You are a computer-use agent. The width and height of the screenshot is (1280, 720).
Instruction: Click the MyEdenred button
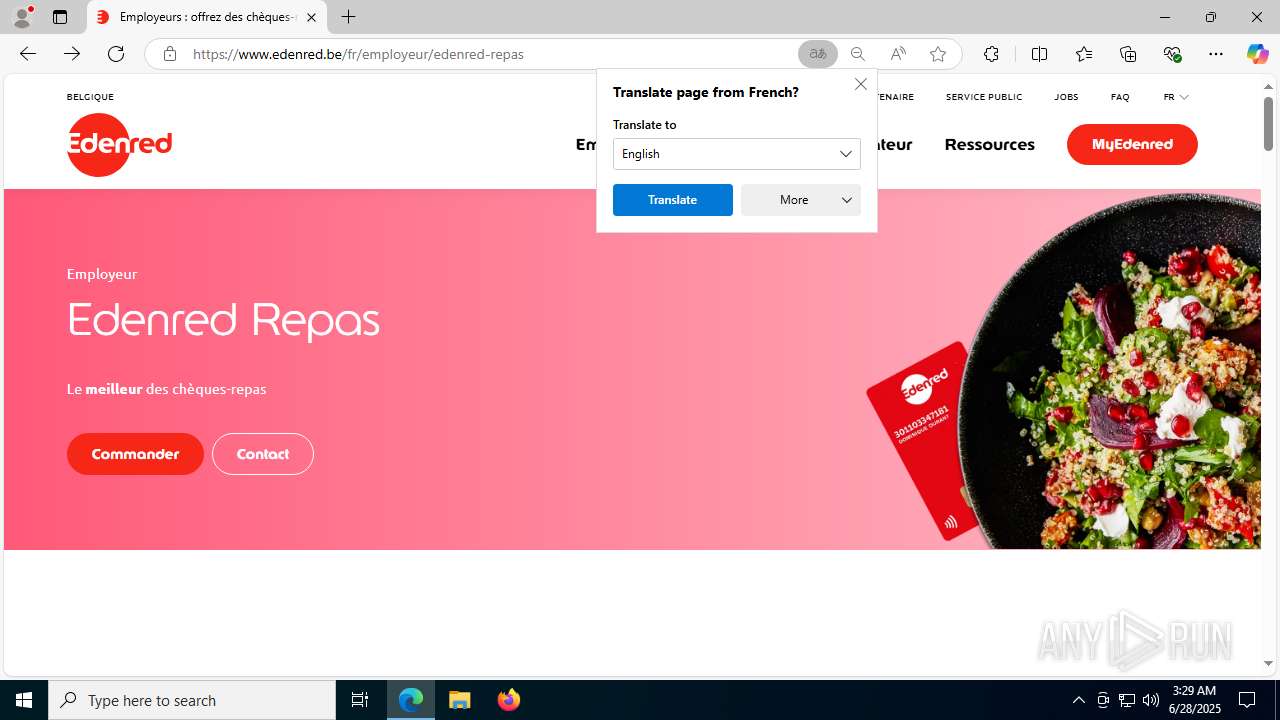pos(1132,144)
